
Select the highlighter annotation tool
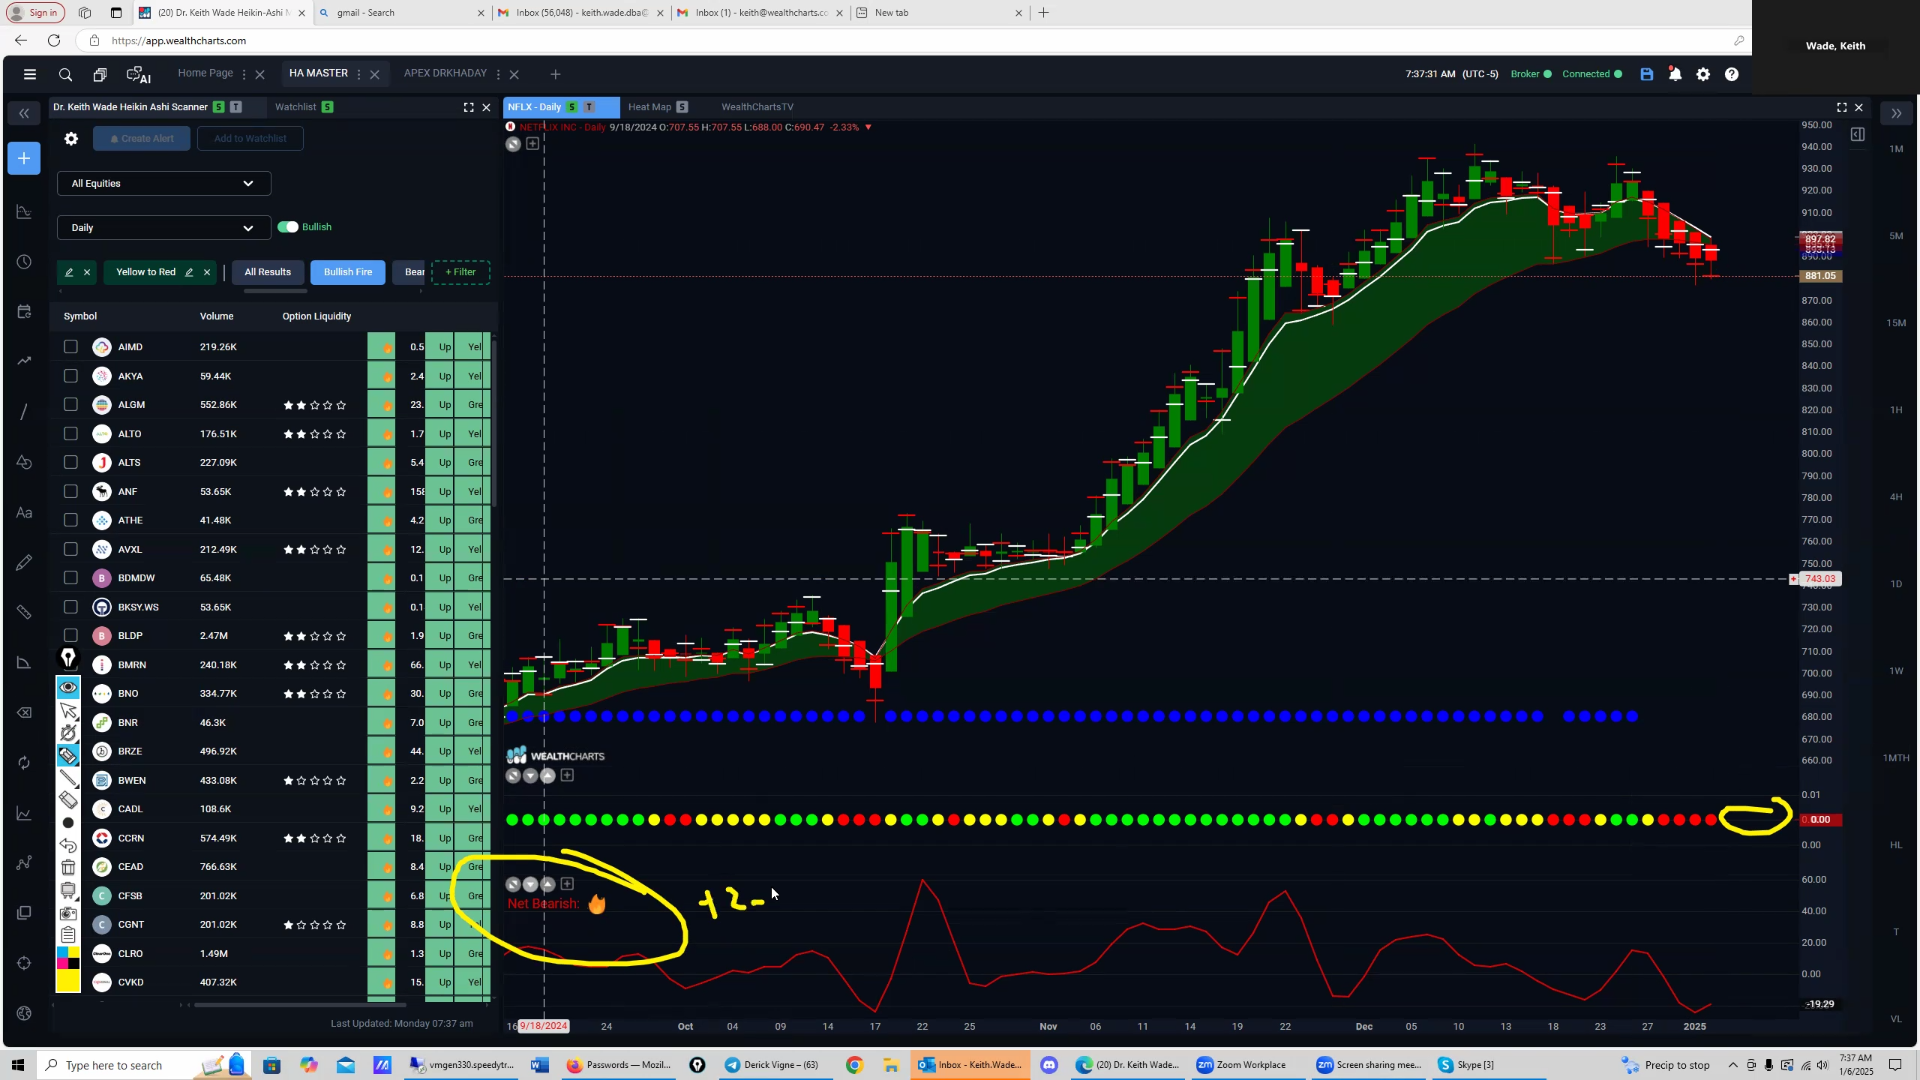pyautogui.click(x=68, y=755)
